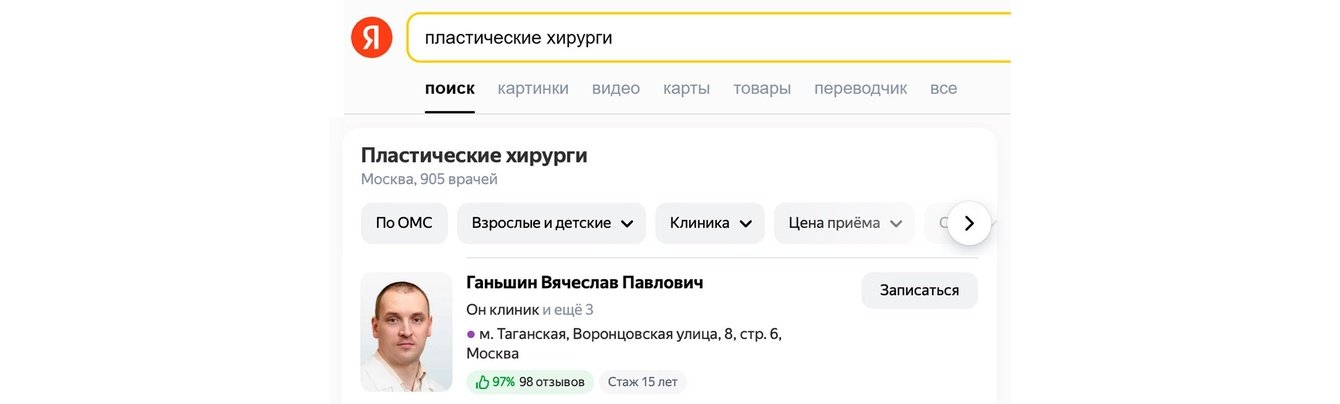
Task: Expand the 'Цена приёма' dropdown
Action: click(843, 223)
